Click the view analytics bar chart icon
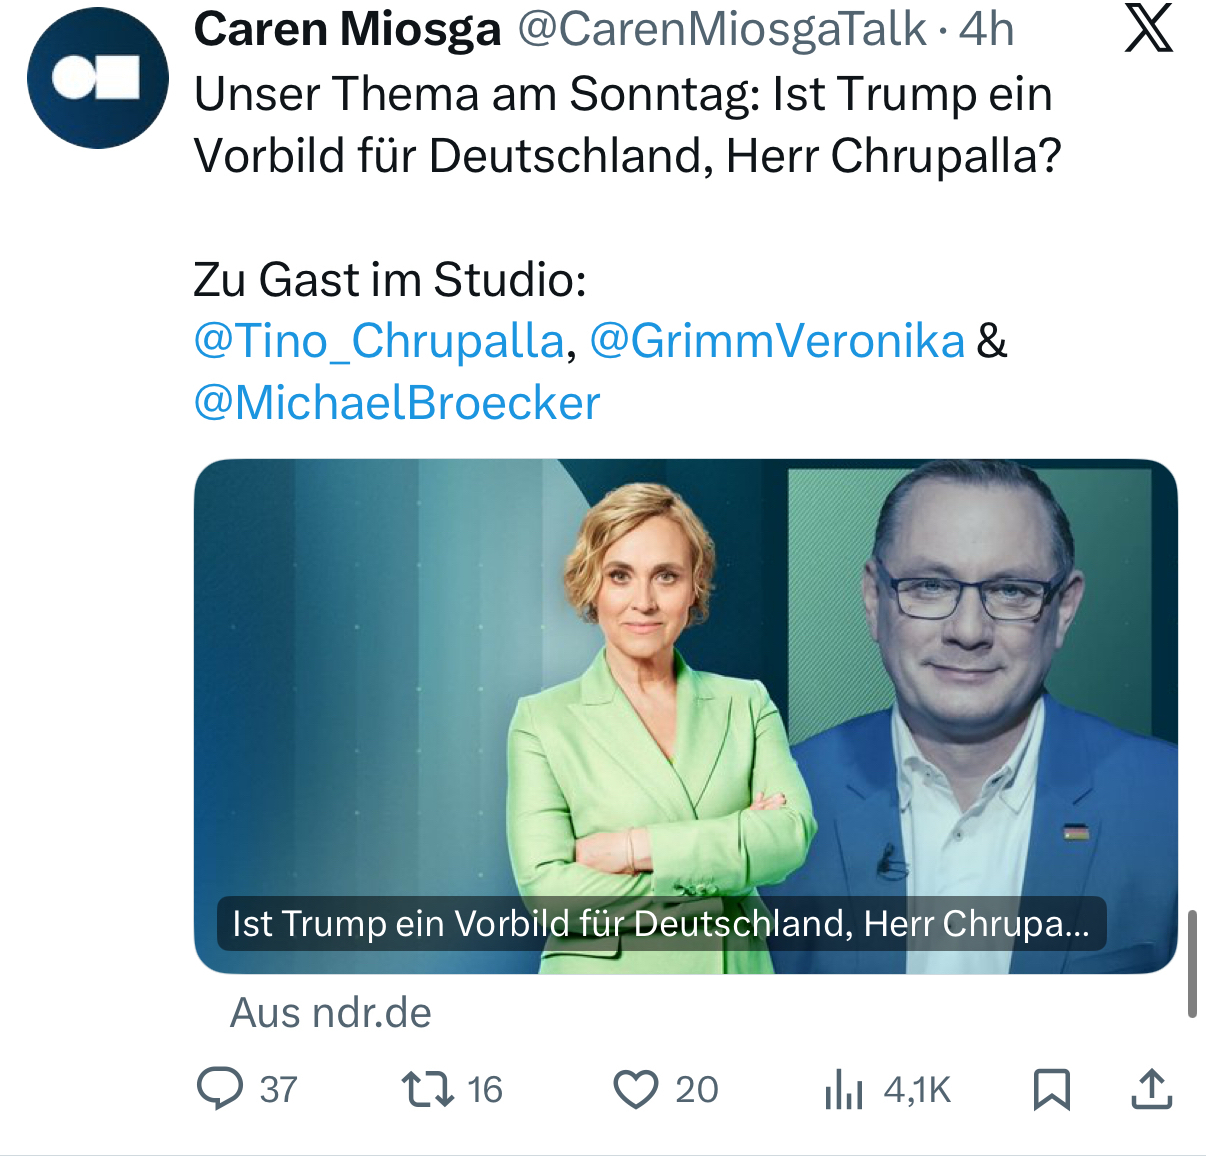The height and width of the screenshot is (1159, 1206). [x=843, y=1089]
